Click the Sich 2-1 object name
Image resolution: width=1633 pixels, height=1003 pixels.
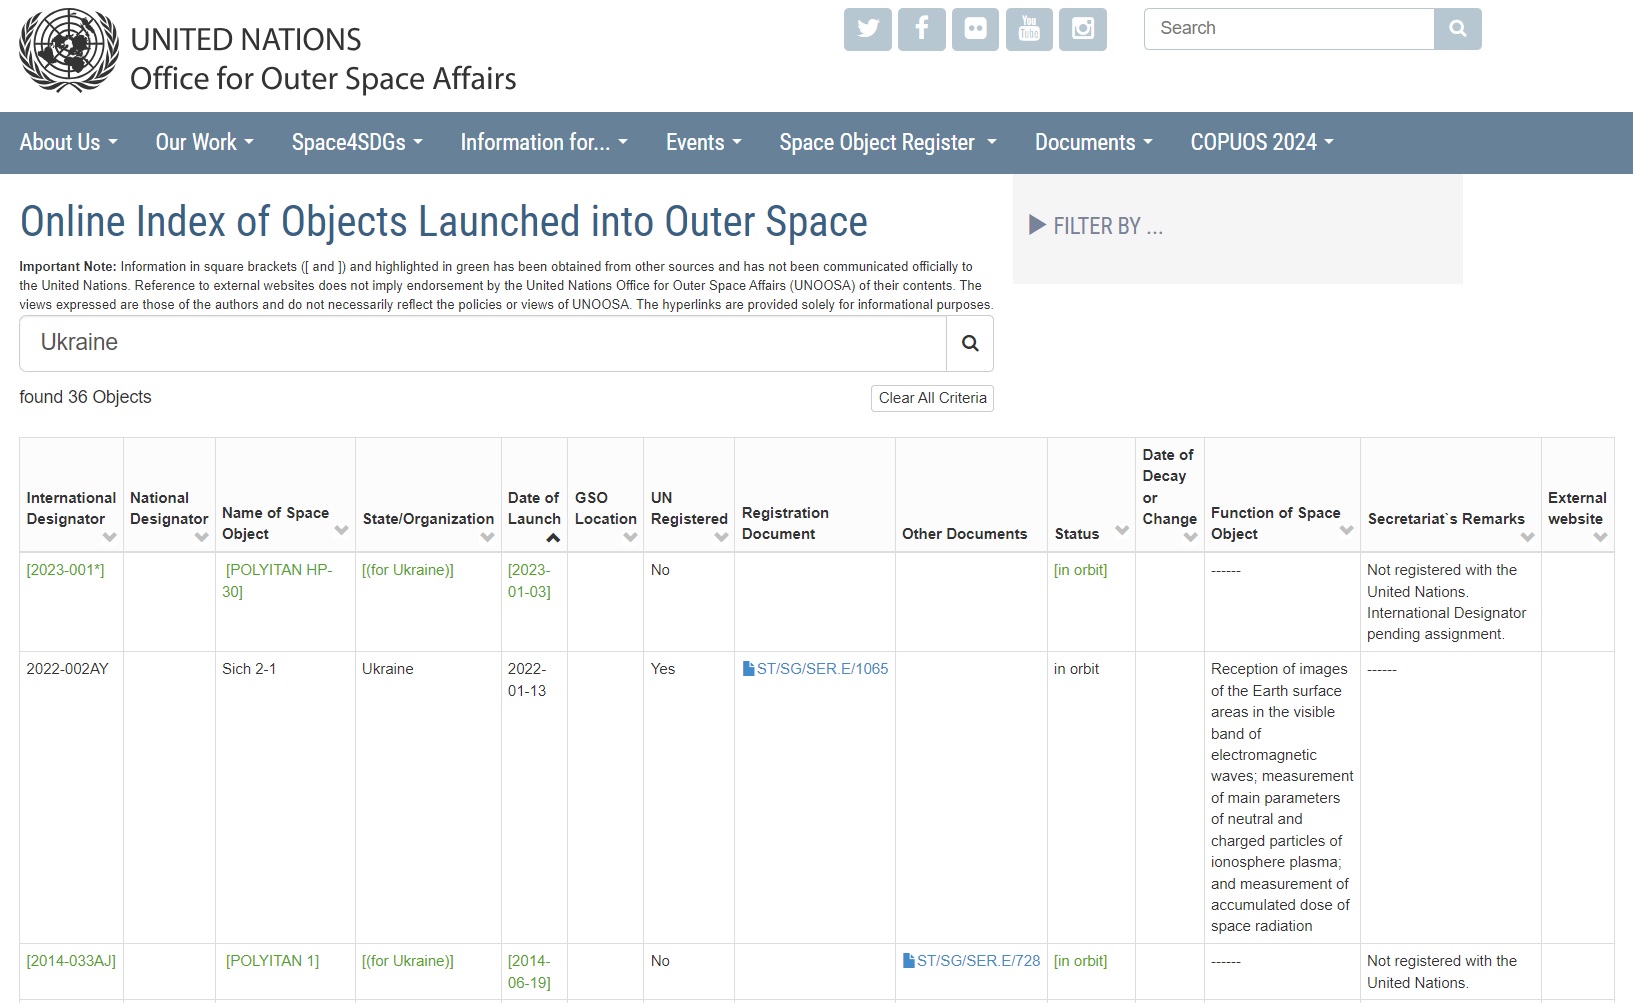(249, 669)
